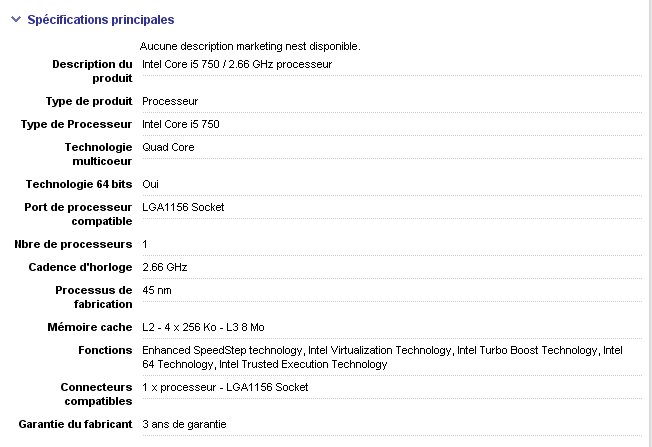Select the Mémoire cache L2/L3 value
Screen dimensions: 652x447
[x=217, y=327]
